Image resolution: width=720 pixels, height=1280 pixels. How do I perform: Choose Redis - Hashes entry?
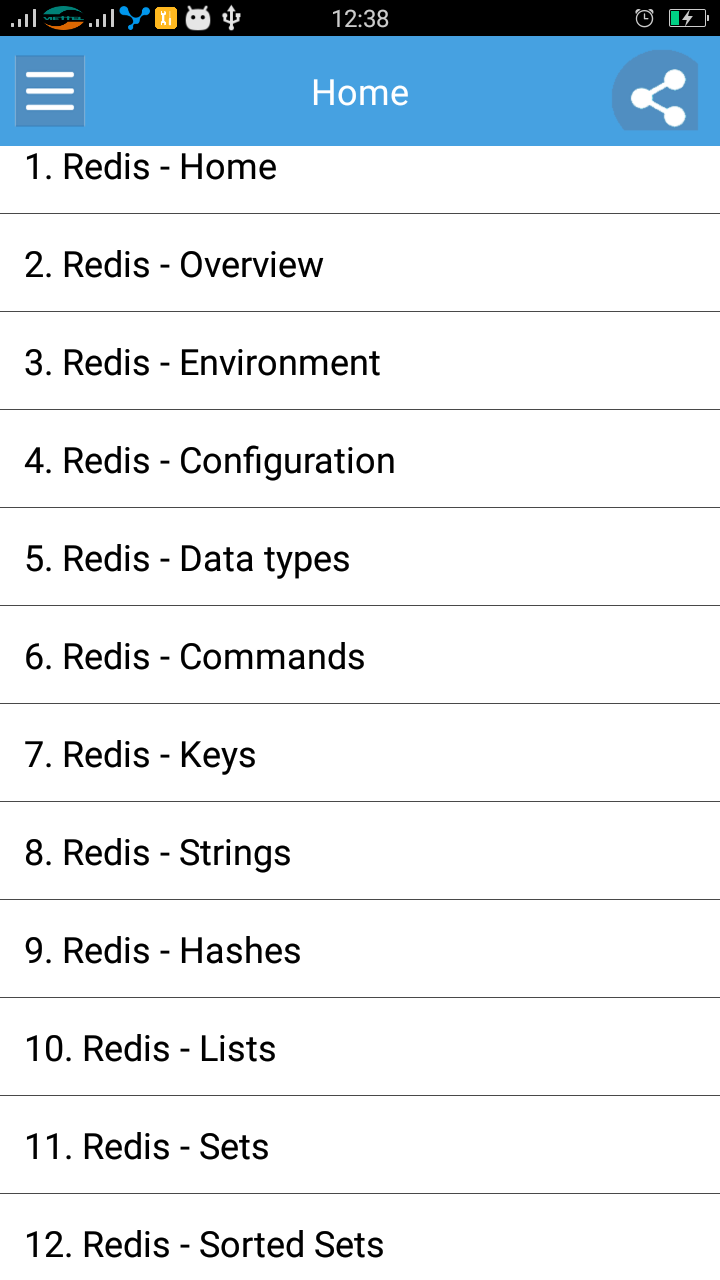tap(360, 949)
